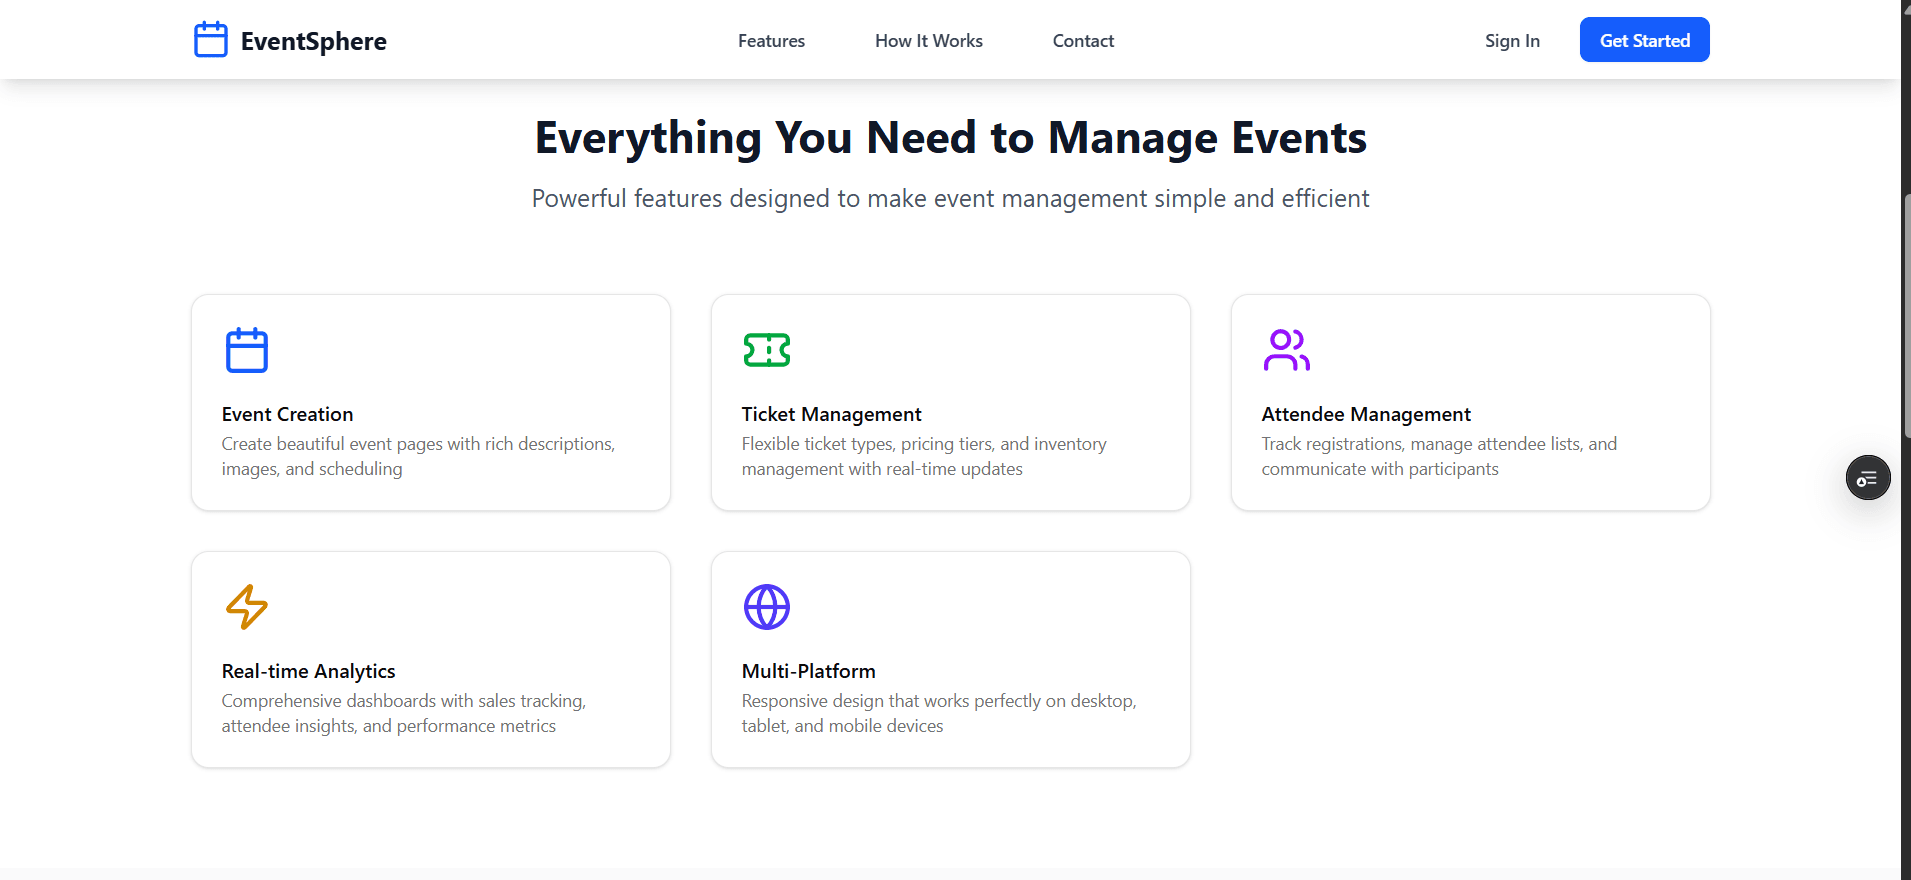Image resolution: width=1911 pixels, height=880 pixels.
Task: Click the Real-time Analytics lightning bolt icon
Action: click(247, 607)
